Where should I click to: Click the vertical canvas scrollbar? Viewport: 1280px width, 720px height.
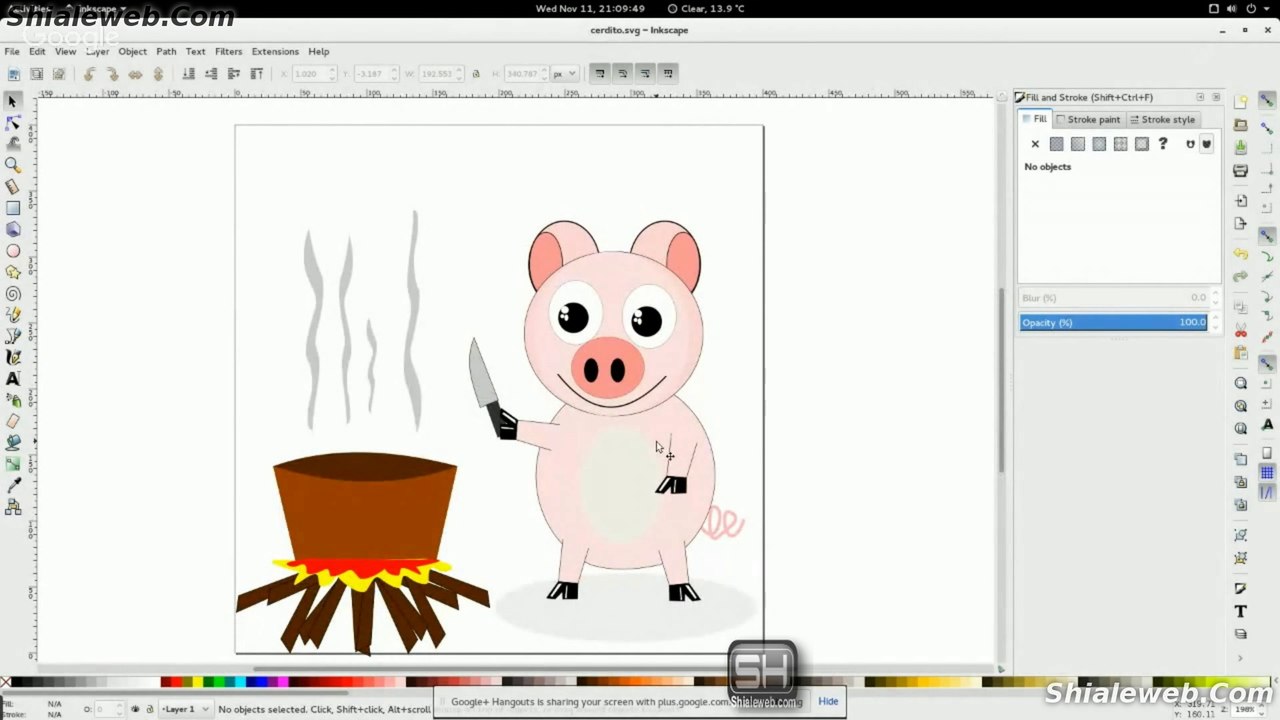coord(1001,380)
